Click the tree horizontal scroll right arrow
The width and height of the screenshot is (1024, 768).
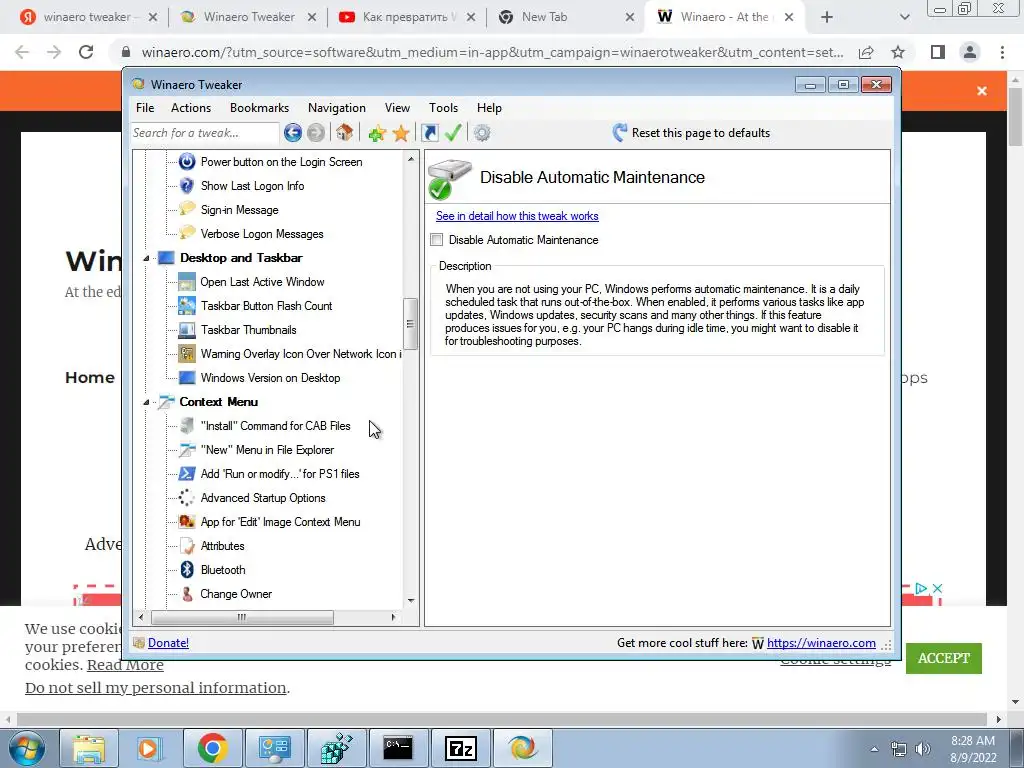[393, 617]
